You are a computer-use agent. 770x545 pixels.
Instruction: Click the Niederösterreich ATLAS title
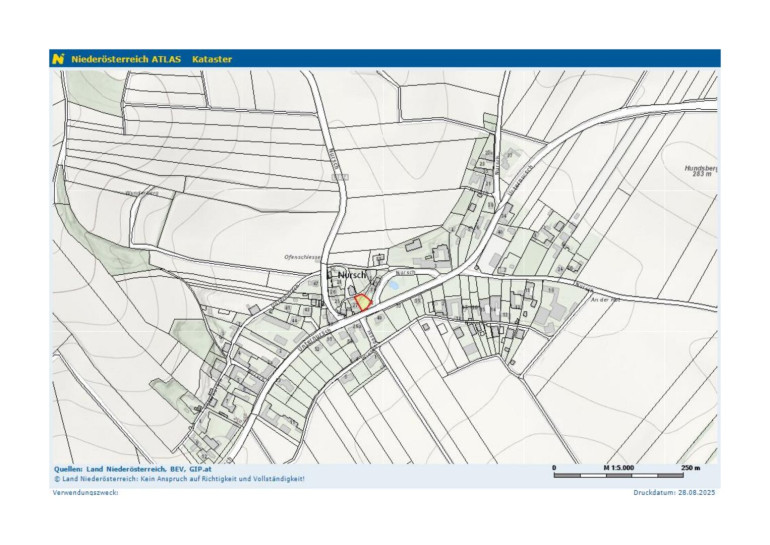click(126, 59)
